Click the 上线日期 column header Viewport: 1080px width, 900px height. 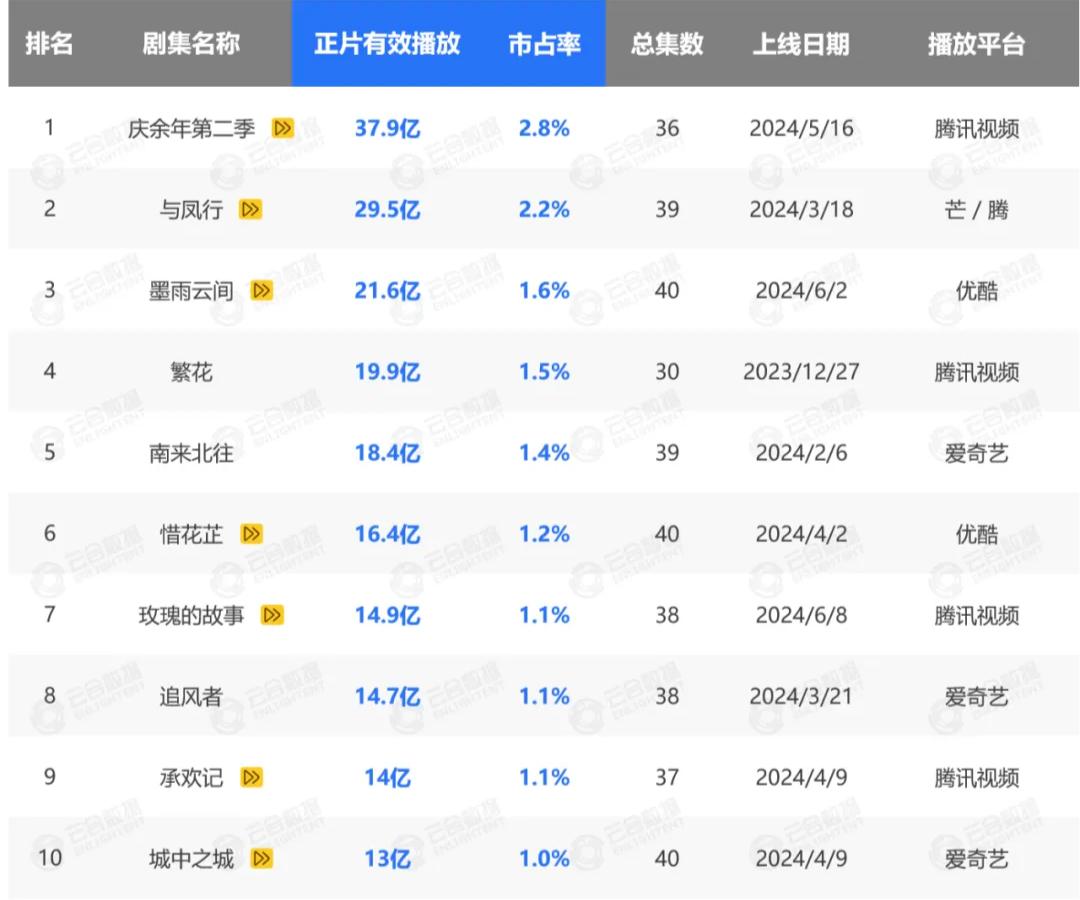point(801,43)
